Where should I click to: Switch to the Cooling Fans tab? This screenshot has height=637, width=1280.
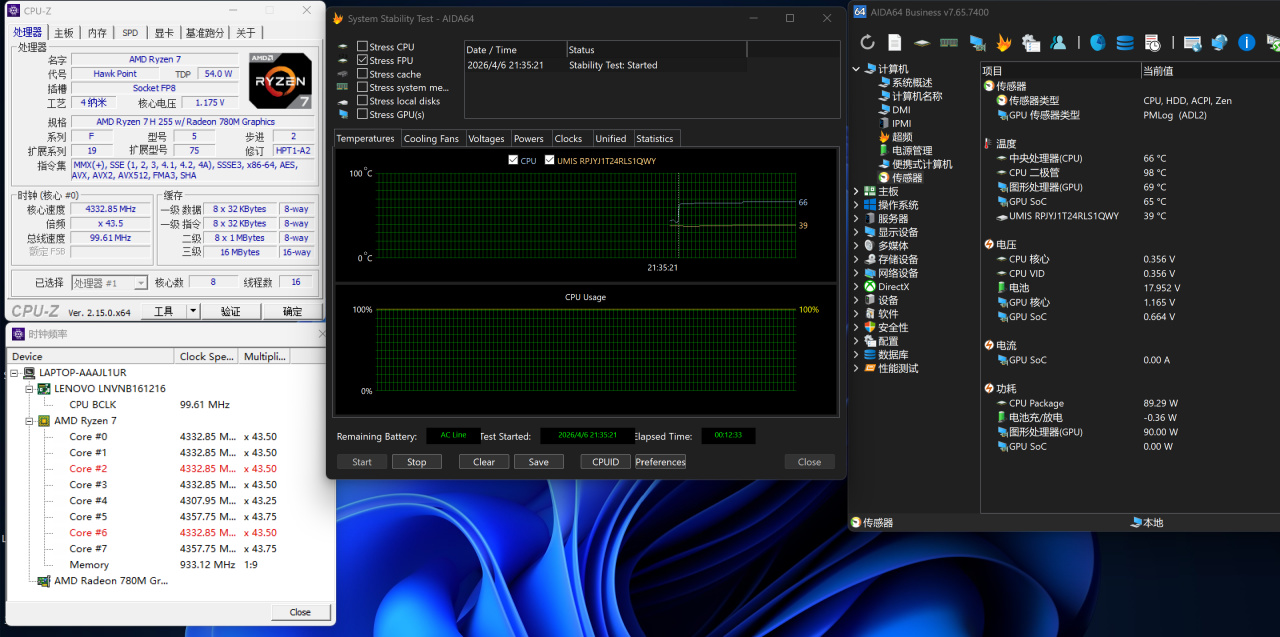(431, 139)
